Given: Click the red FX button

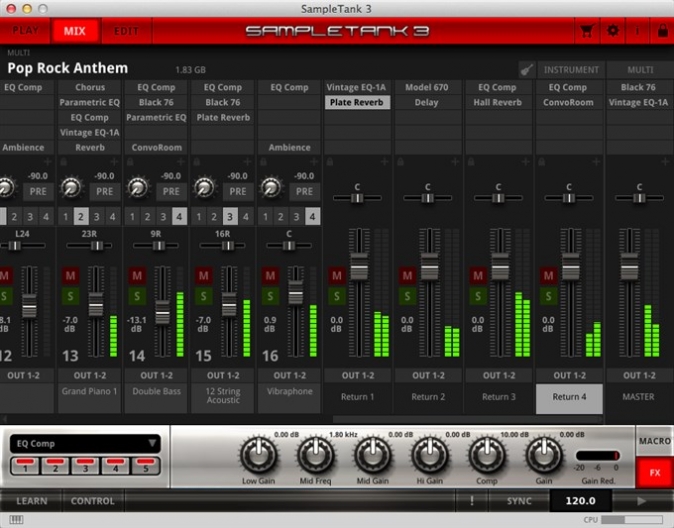Looking at the screenshot, I should tap(655, 473).
